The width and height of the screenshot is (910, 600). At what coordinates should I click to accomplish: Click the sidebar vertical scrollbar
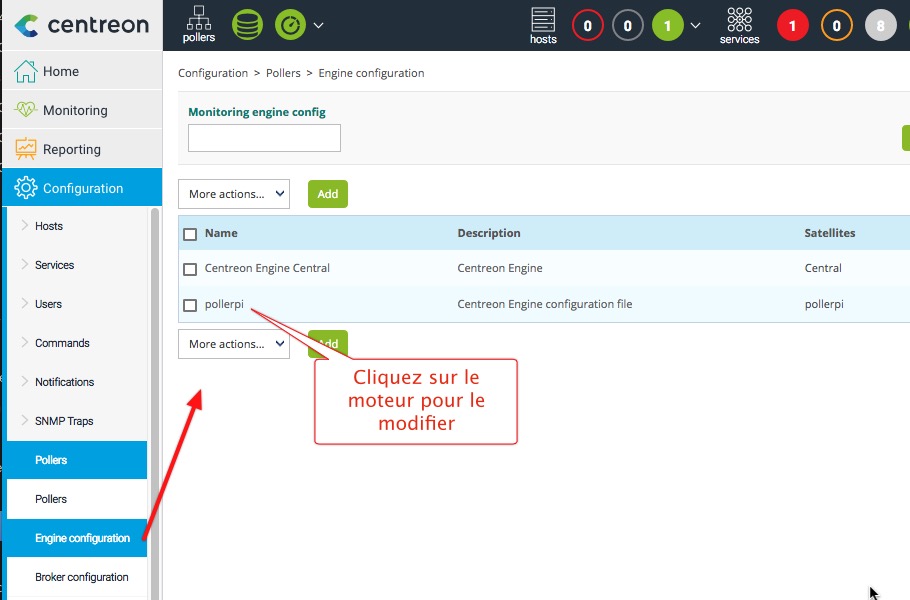[x=154, y=400]
